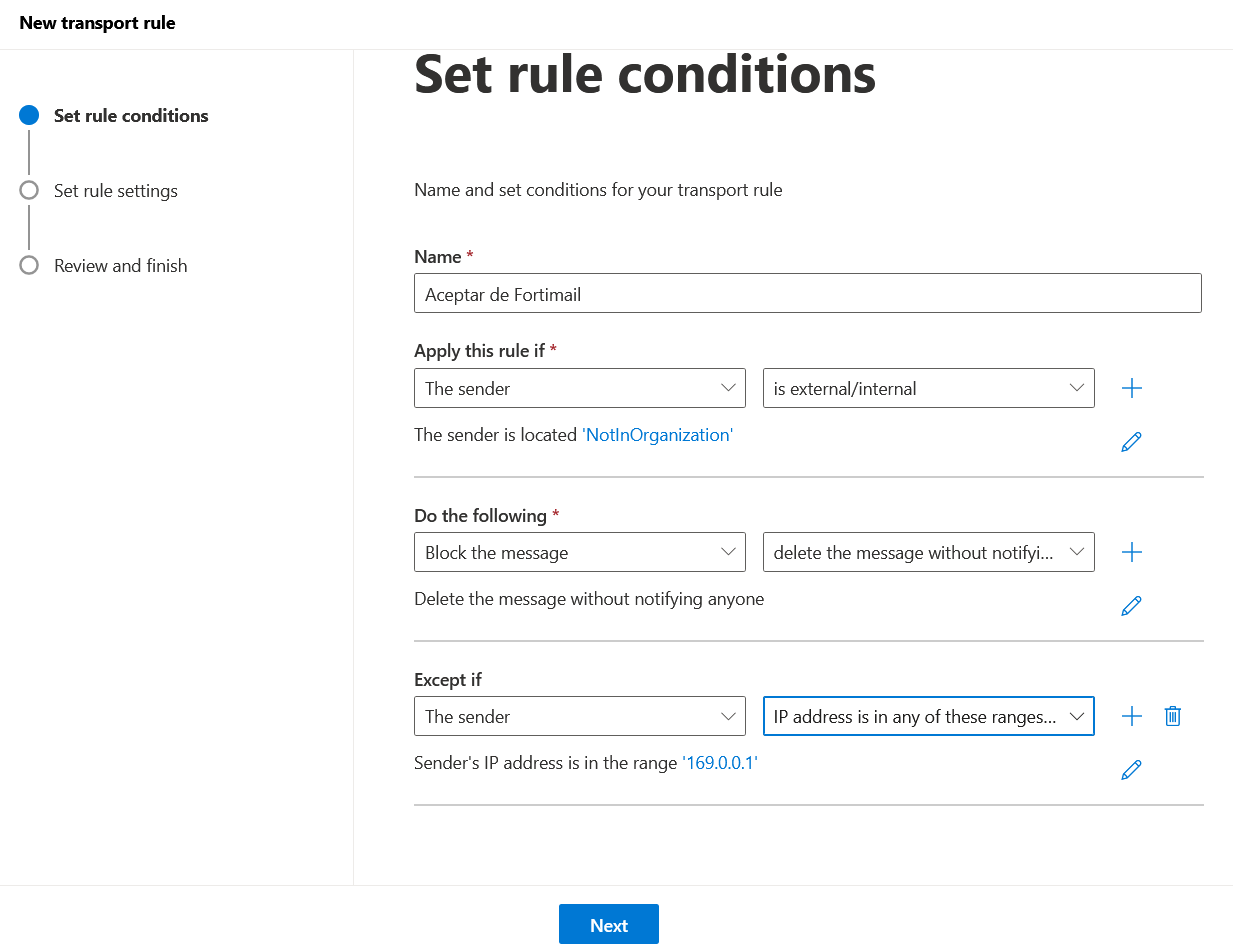1233x947 pixels.
Task: Open 'The sender' dropdown under Except if
Action: [x=579, y=716]
